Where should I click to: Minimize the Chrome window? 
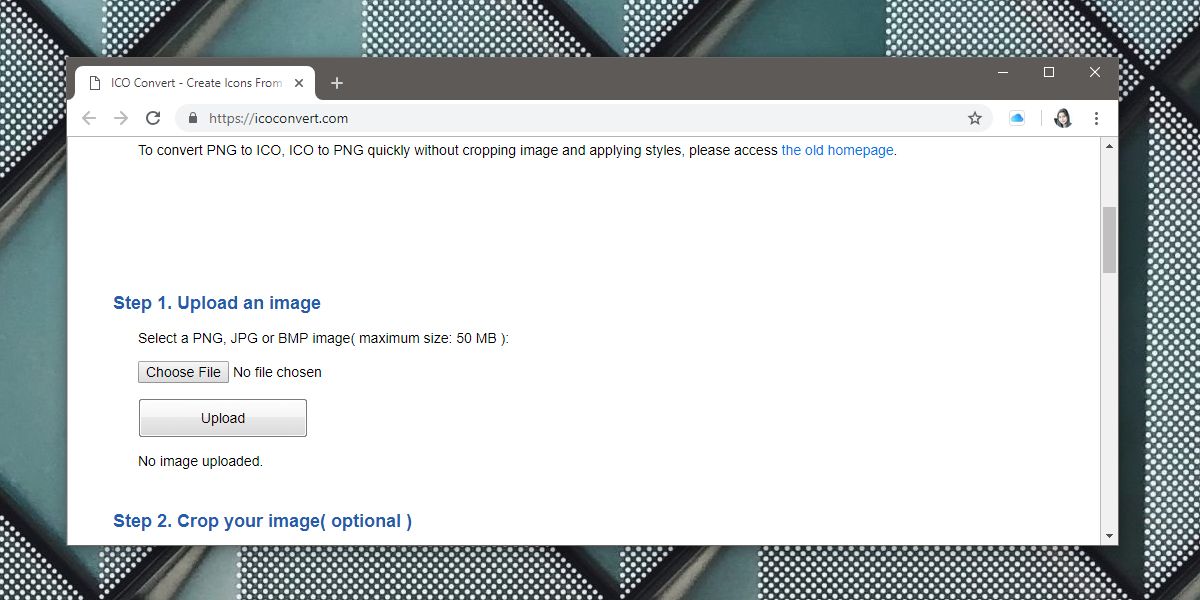(1003, 72)
